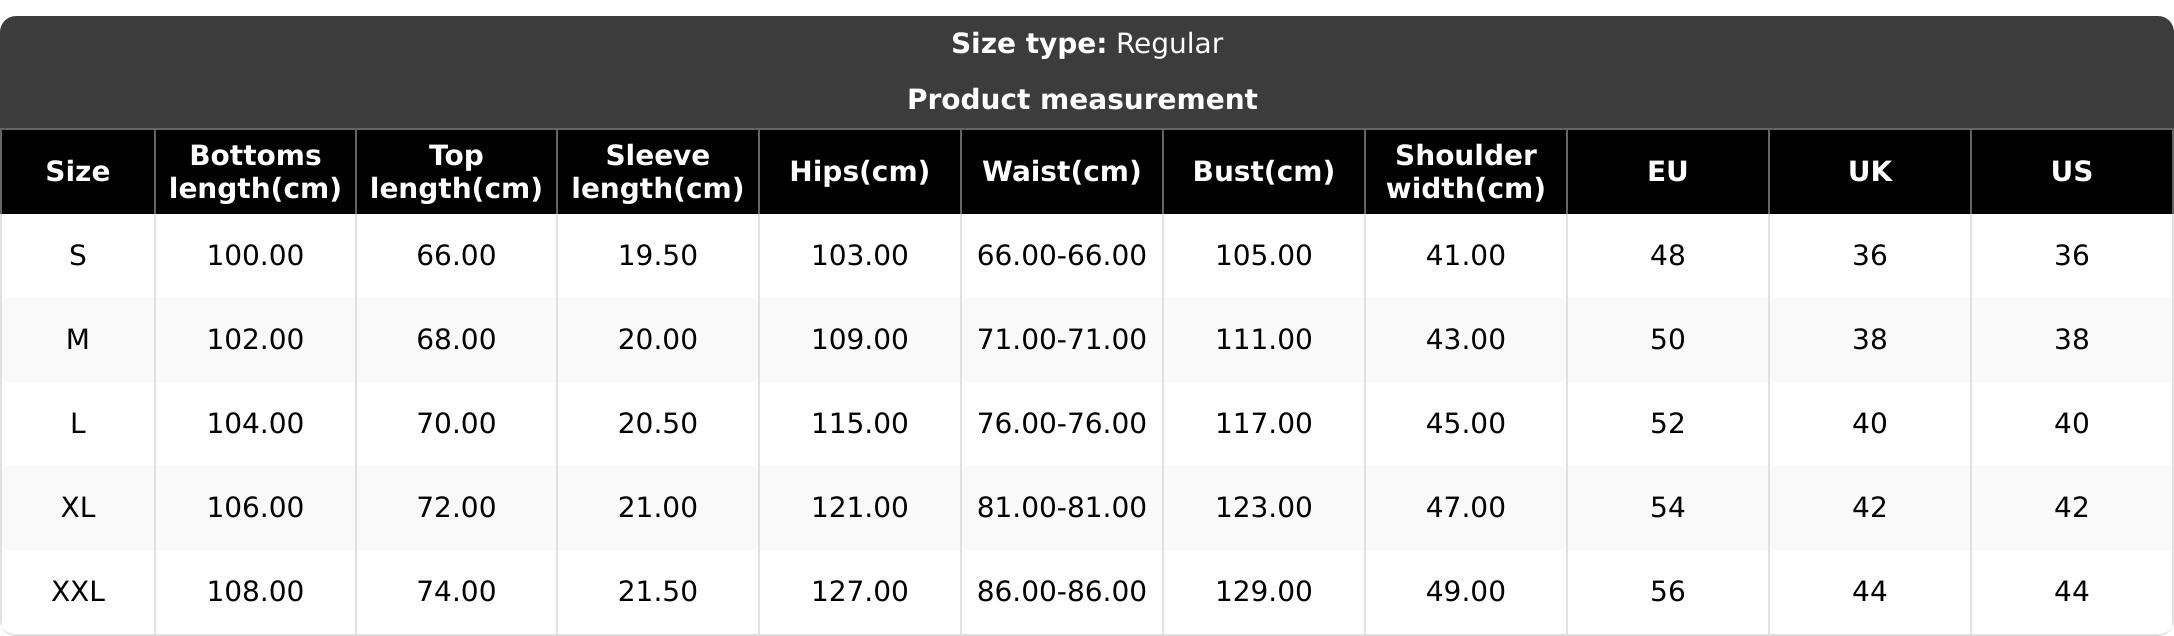Viewport: 2174px width, 636px height.
Task: Click EU size 54 in XL row
Action: [1667, 508]
